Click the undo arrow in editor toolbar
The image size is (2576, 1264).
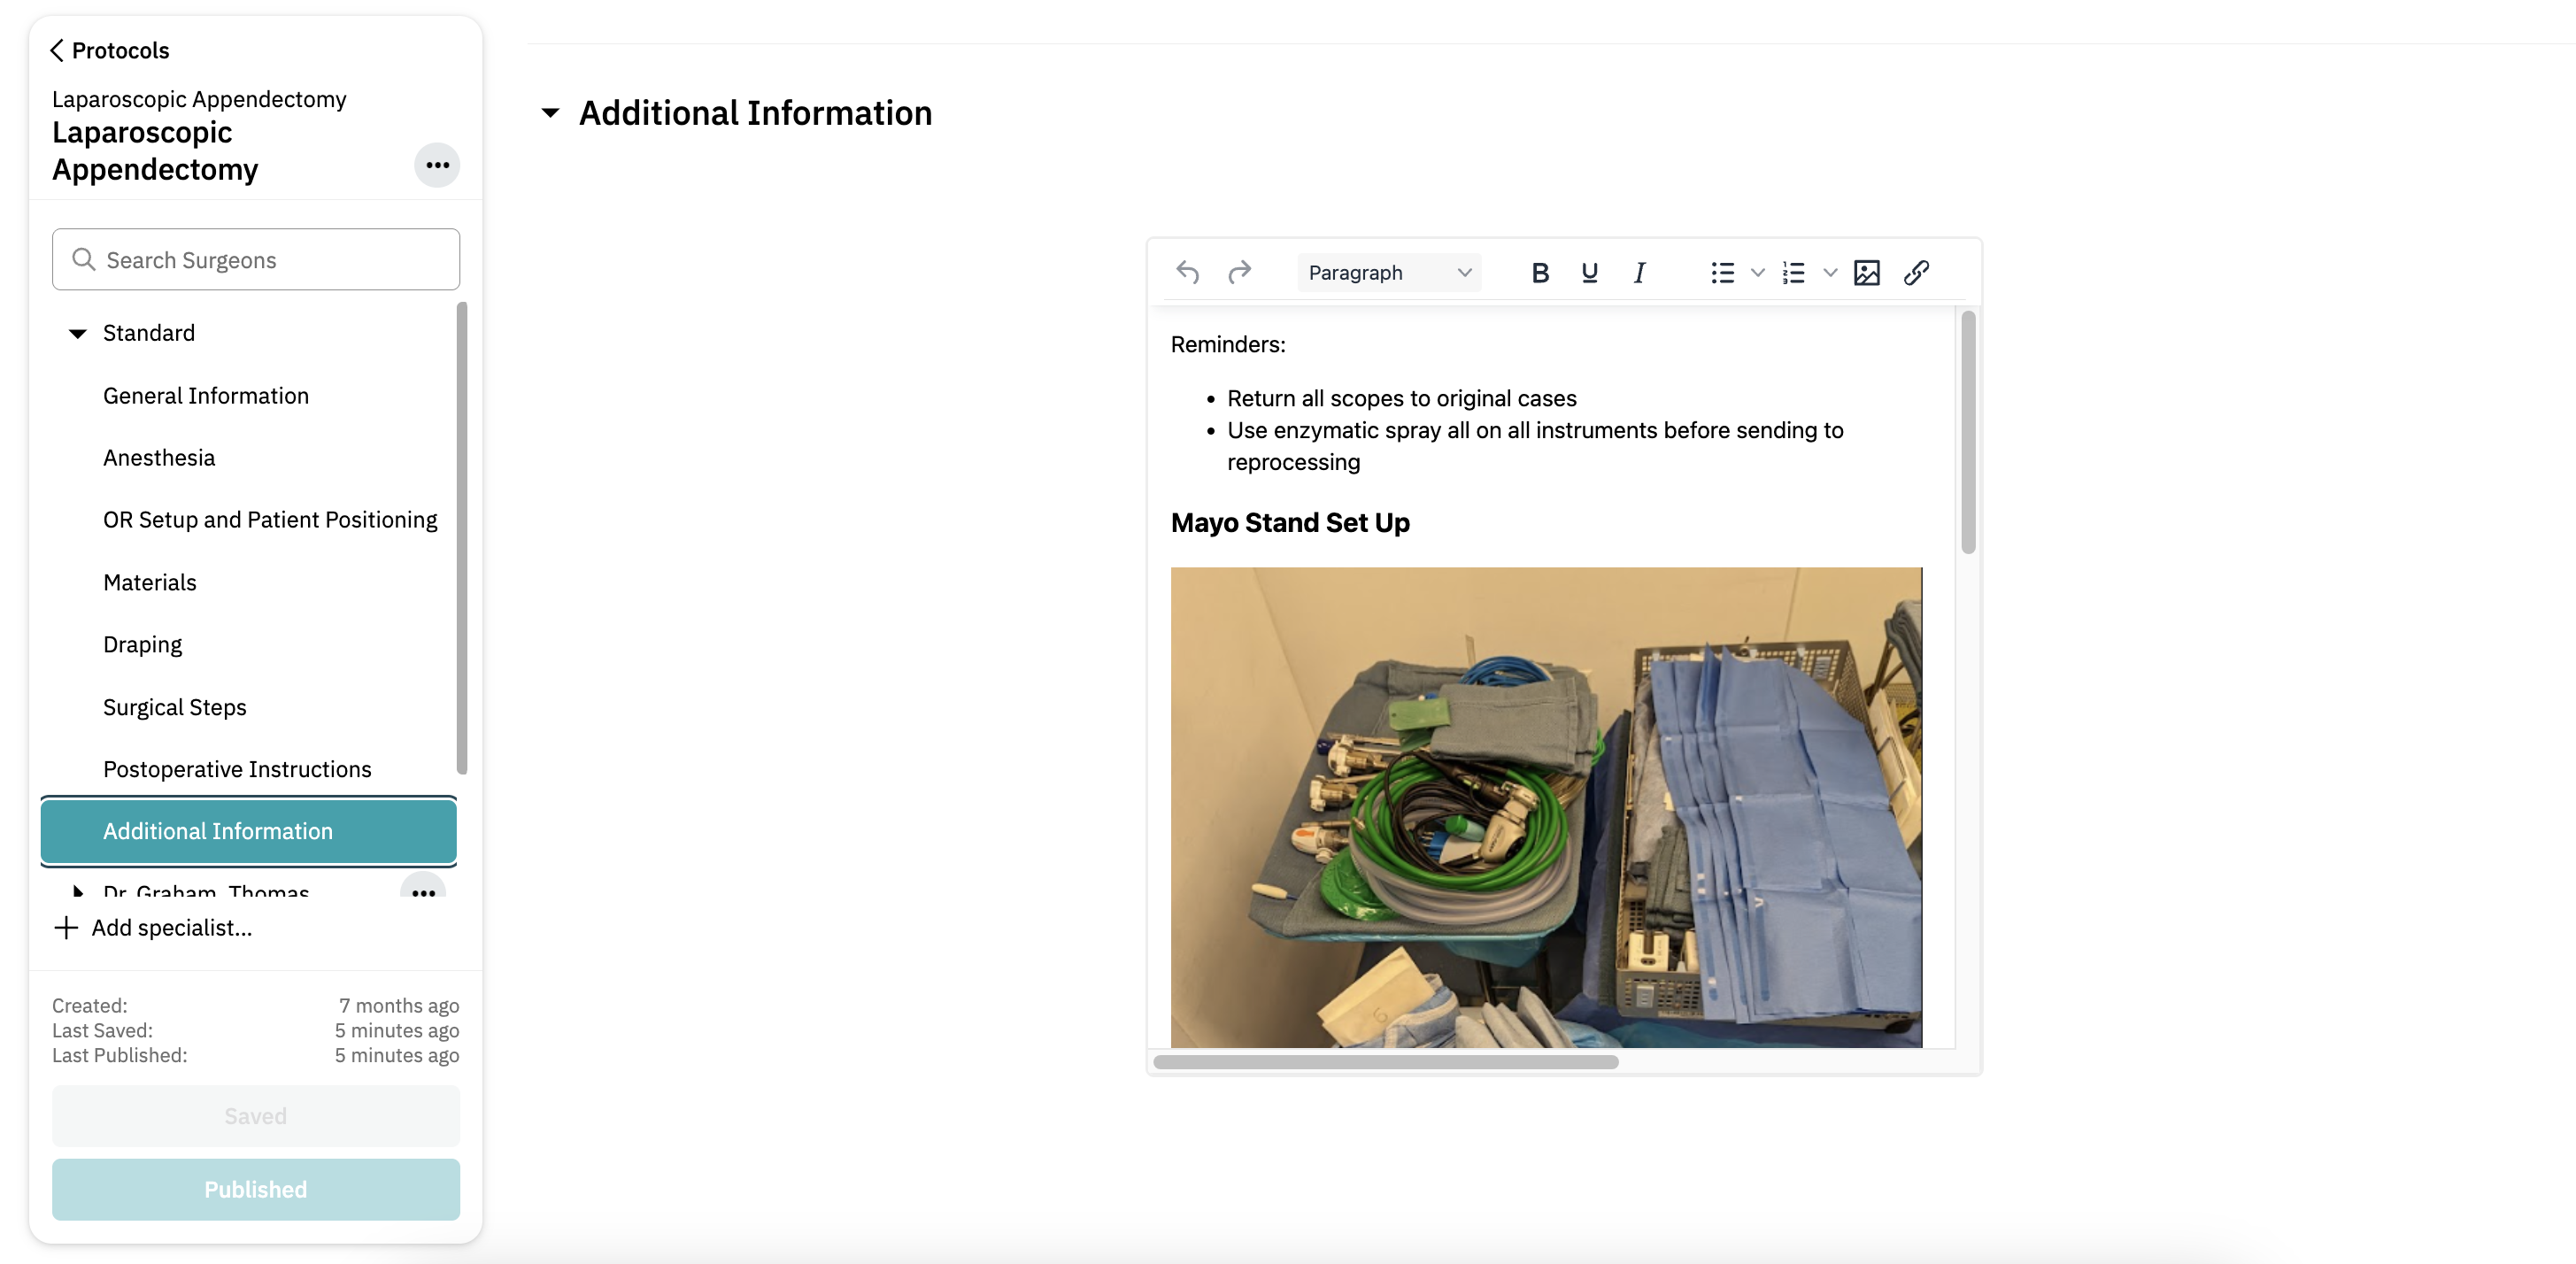(1187, 272)
